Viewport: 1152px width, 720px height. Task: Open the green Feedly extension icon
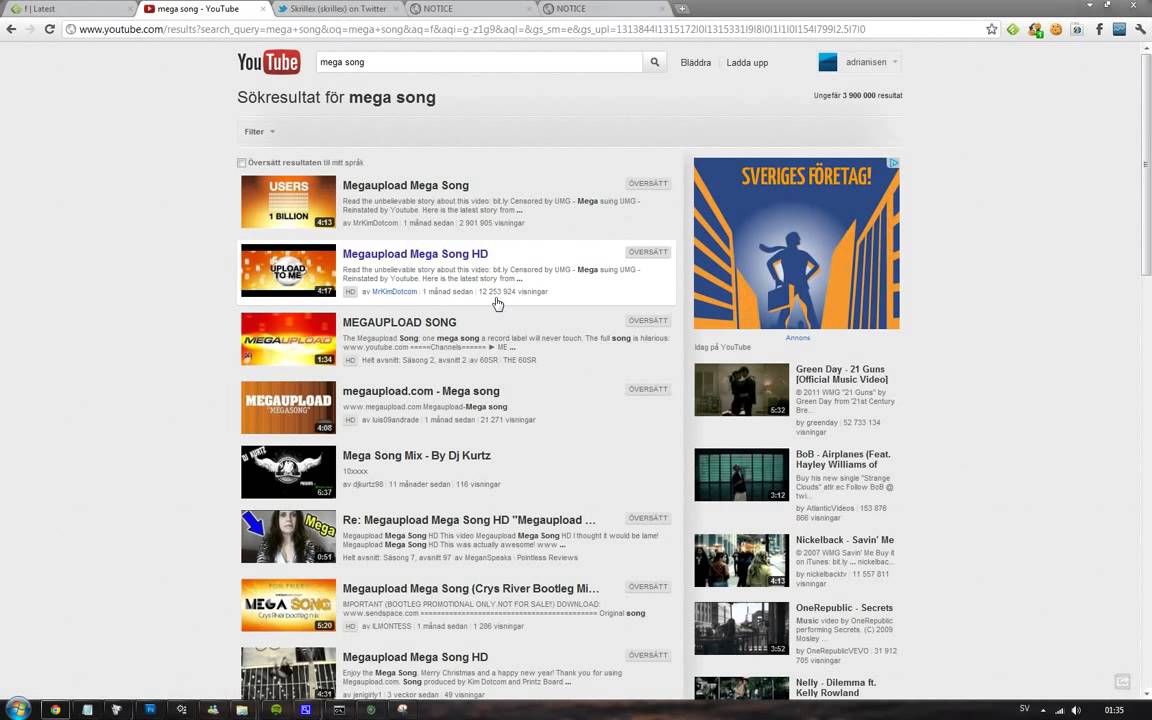(1013, 29)
